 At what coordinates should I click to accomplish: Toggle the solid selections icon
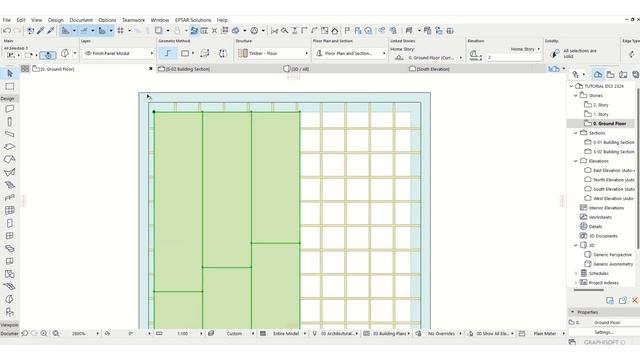pyautogui.click(x=555, y=53)
